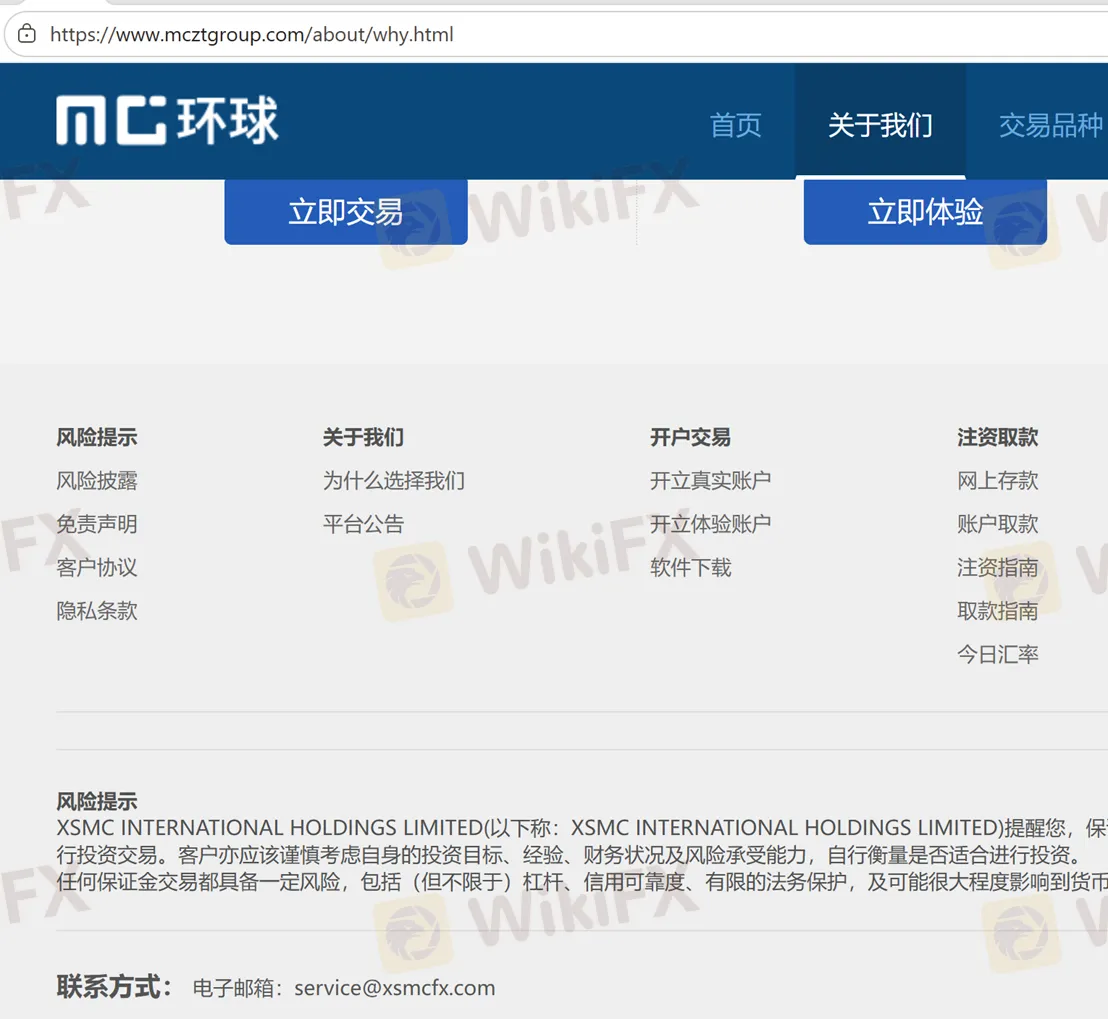Viewport: 1108px width, 1019px height.
Task: Open the 免责声明 link
Action: pos(97,524)
